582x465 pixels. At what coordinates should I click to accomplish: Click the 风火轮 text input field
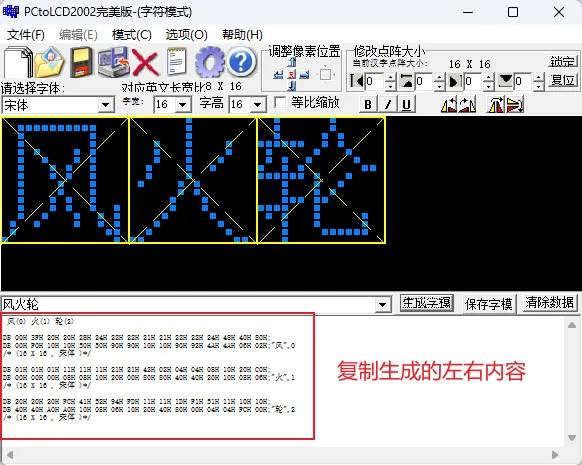pos(189,305)
